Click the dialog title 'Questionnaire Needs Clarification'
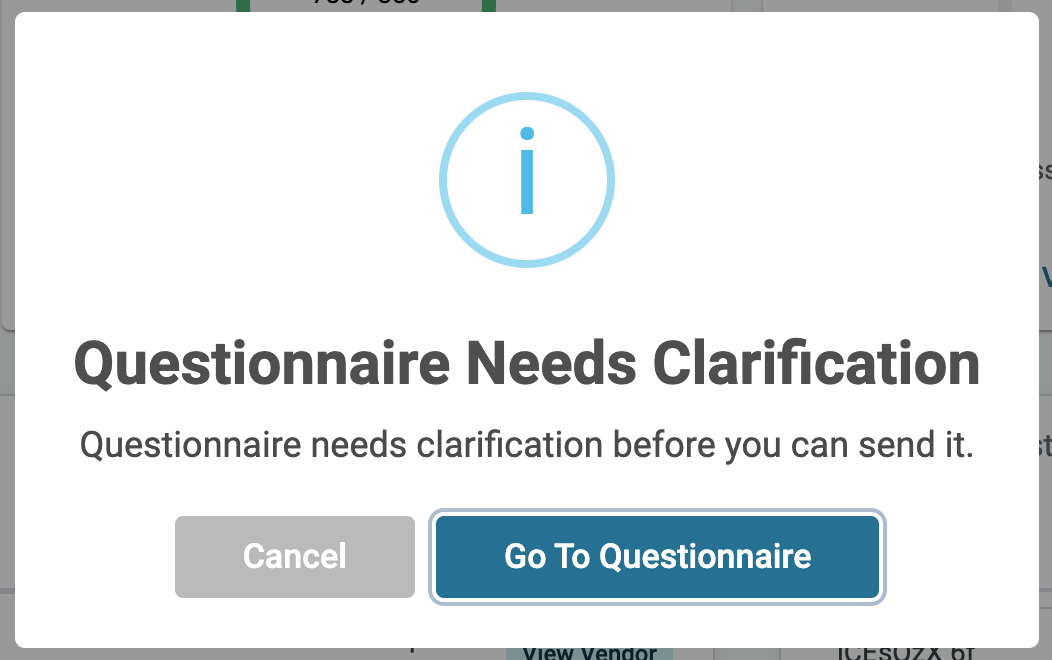This screenshot has height=660, width=1052. pos(527,363)
